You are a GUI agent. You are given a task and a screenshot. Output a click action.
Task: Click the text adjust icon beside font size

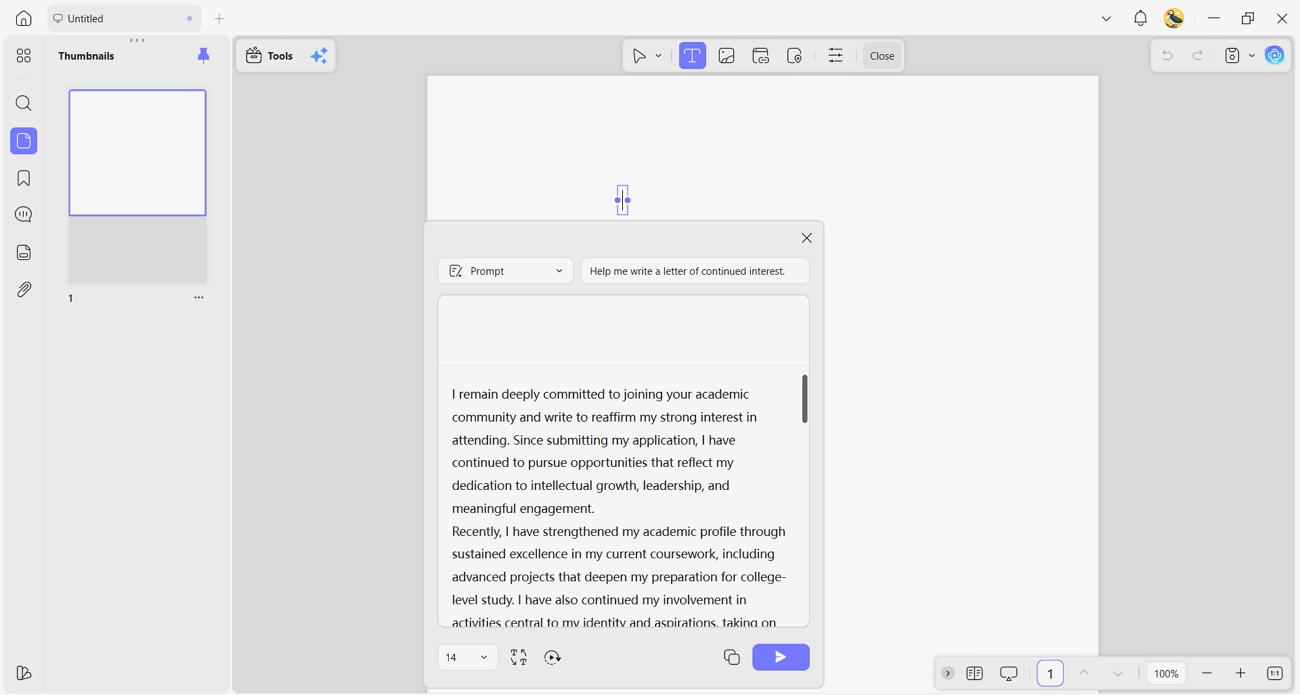519,657
